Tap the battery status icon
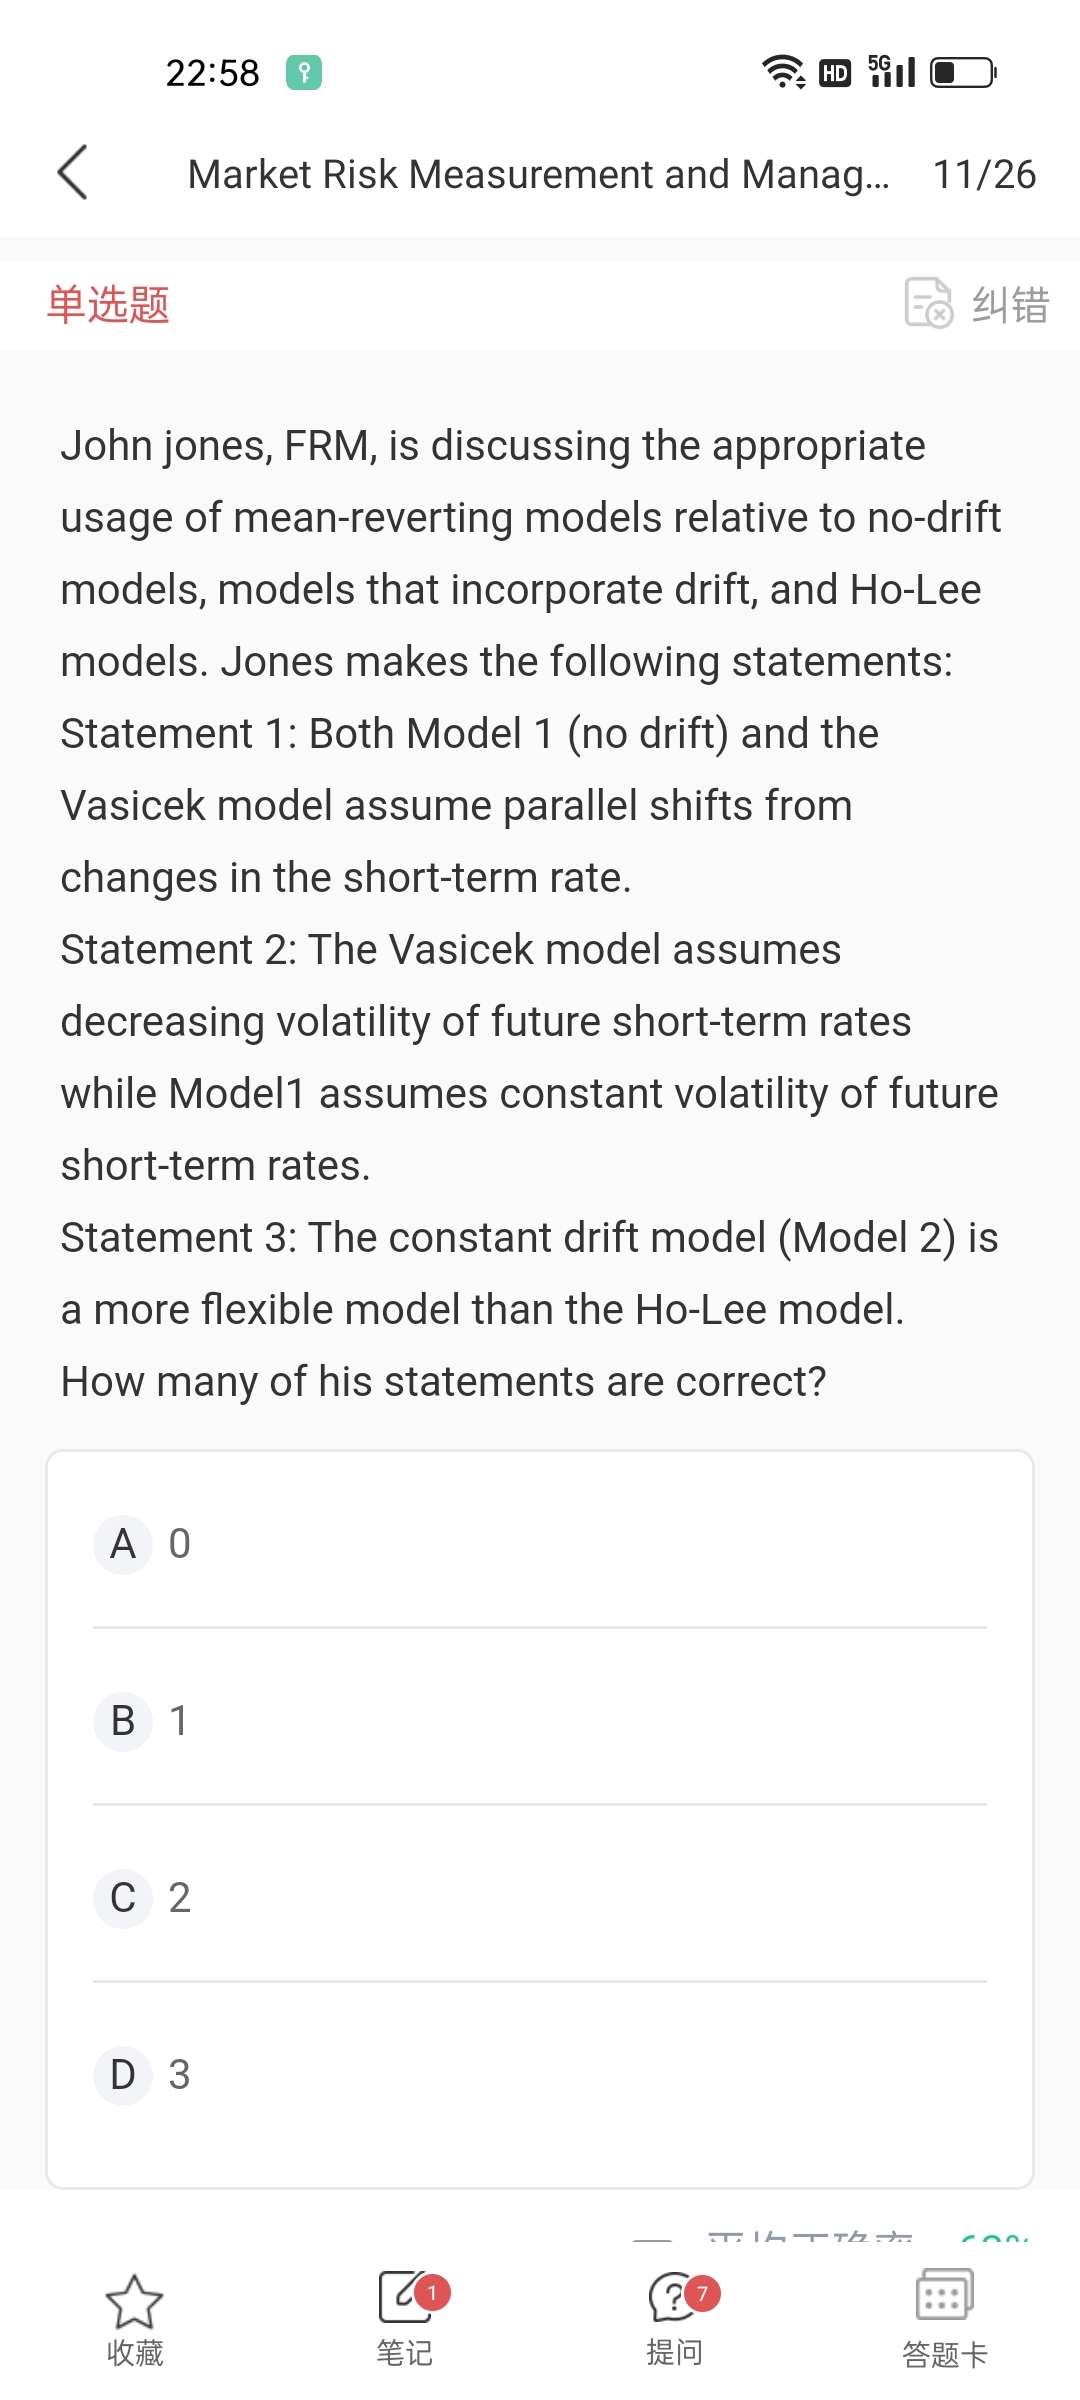 (x=962, y=72)
